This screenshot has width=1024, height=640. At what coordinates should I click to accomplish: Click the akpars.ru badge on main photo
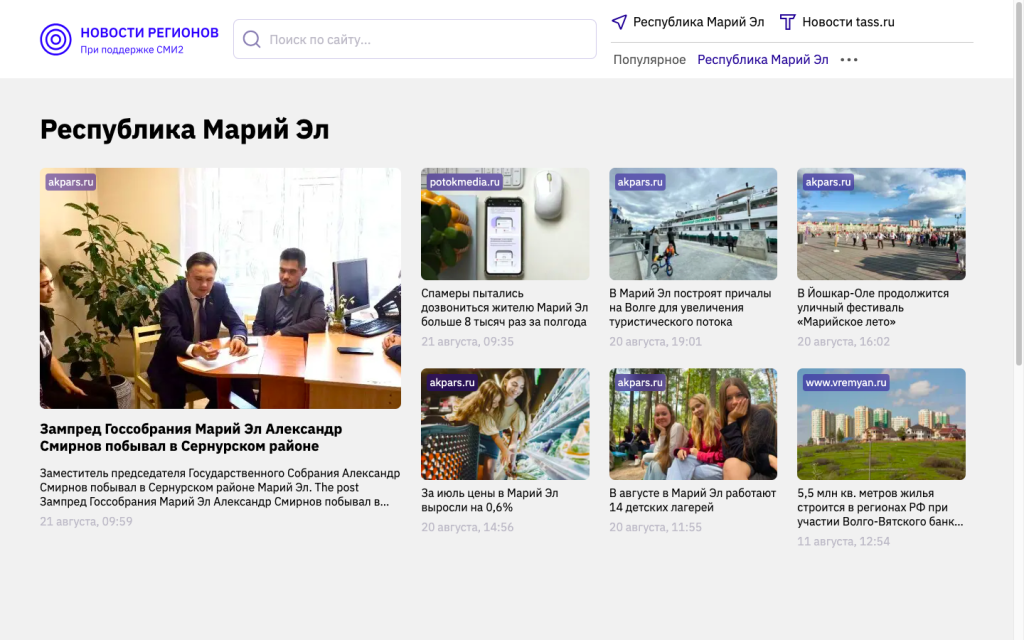pos(71,182)
